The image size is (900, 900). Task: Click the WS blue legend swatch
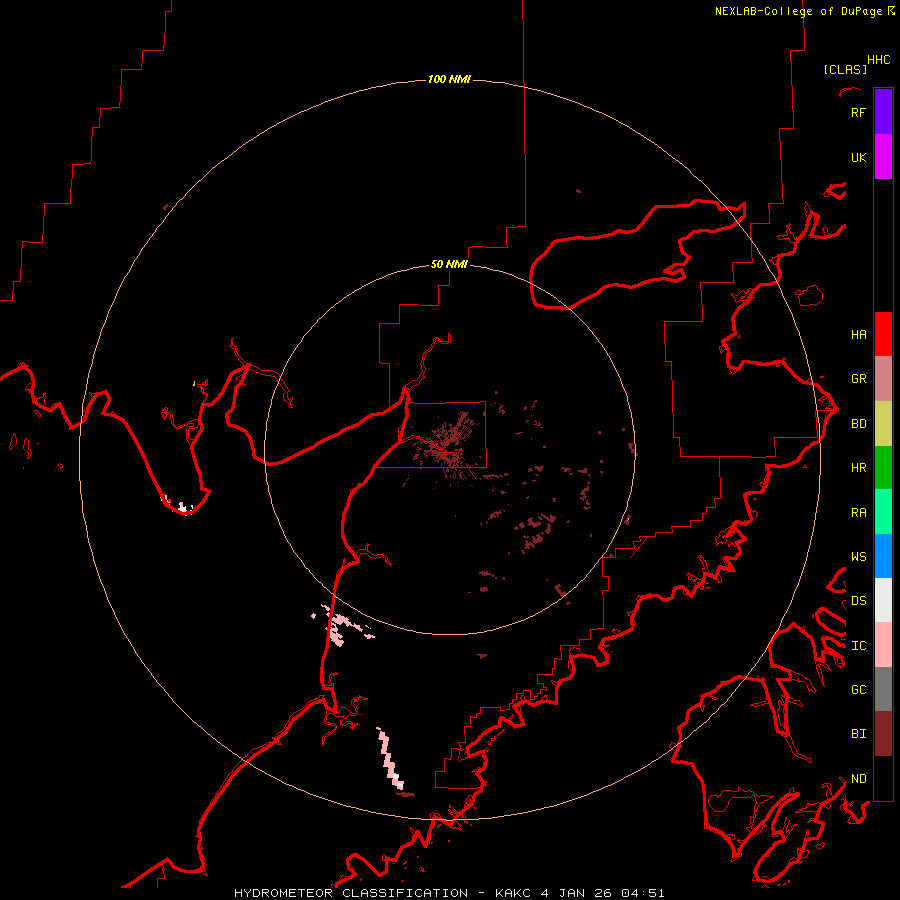883,556
